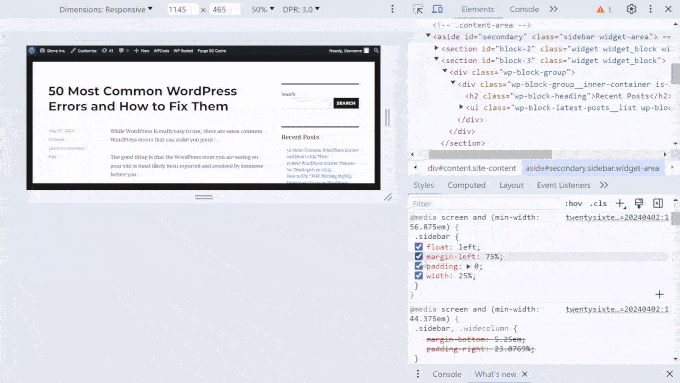This screenshot has height=383, width=680.
Task: Open the Dimensions: Responsive dropdown
Action: click(x=106, y=9)
